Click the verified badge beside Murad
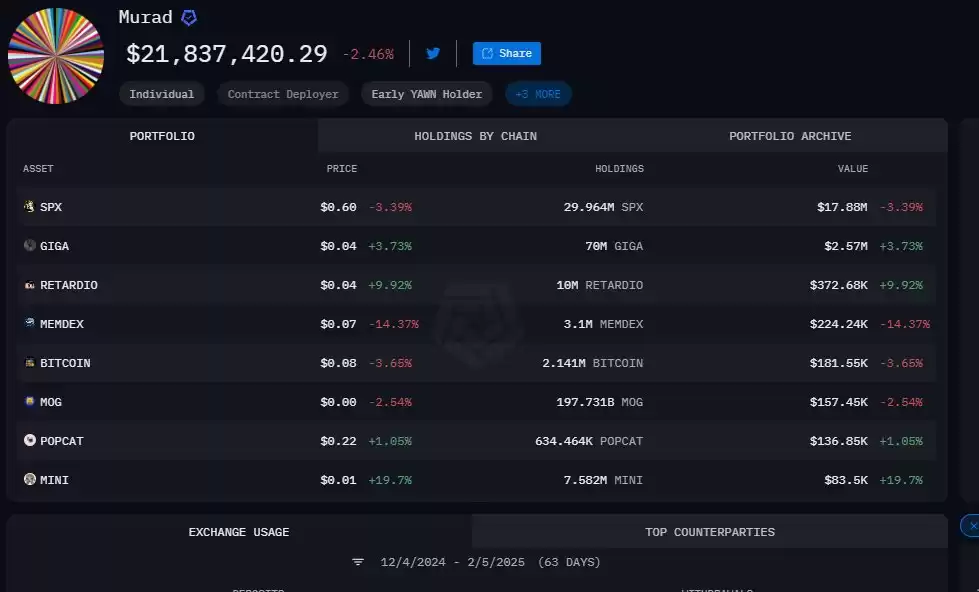 click(189, 17)
